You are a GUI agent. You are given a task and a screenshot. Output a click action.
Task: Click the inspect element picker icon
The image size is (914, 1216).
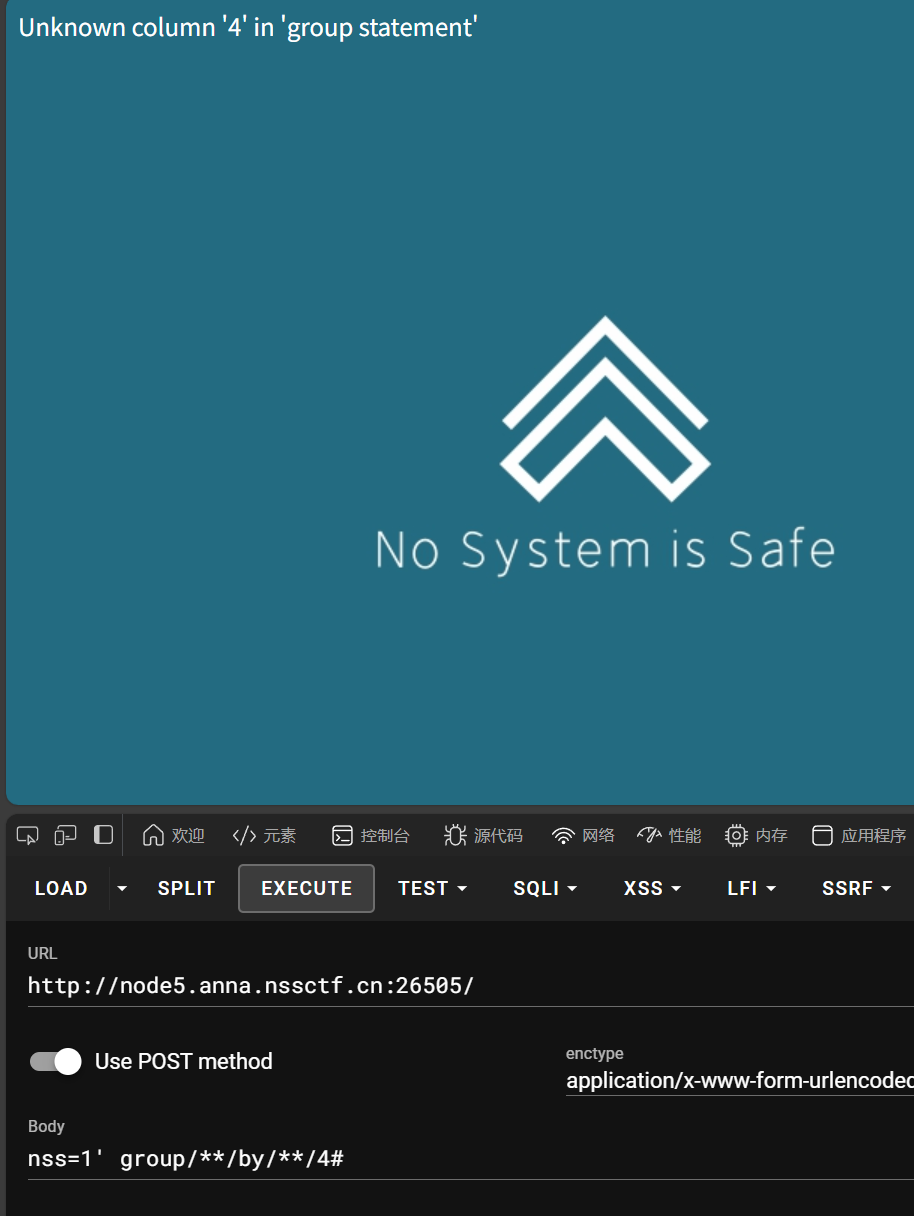(x=27, y=835)
